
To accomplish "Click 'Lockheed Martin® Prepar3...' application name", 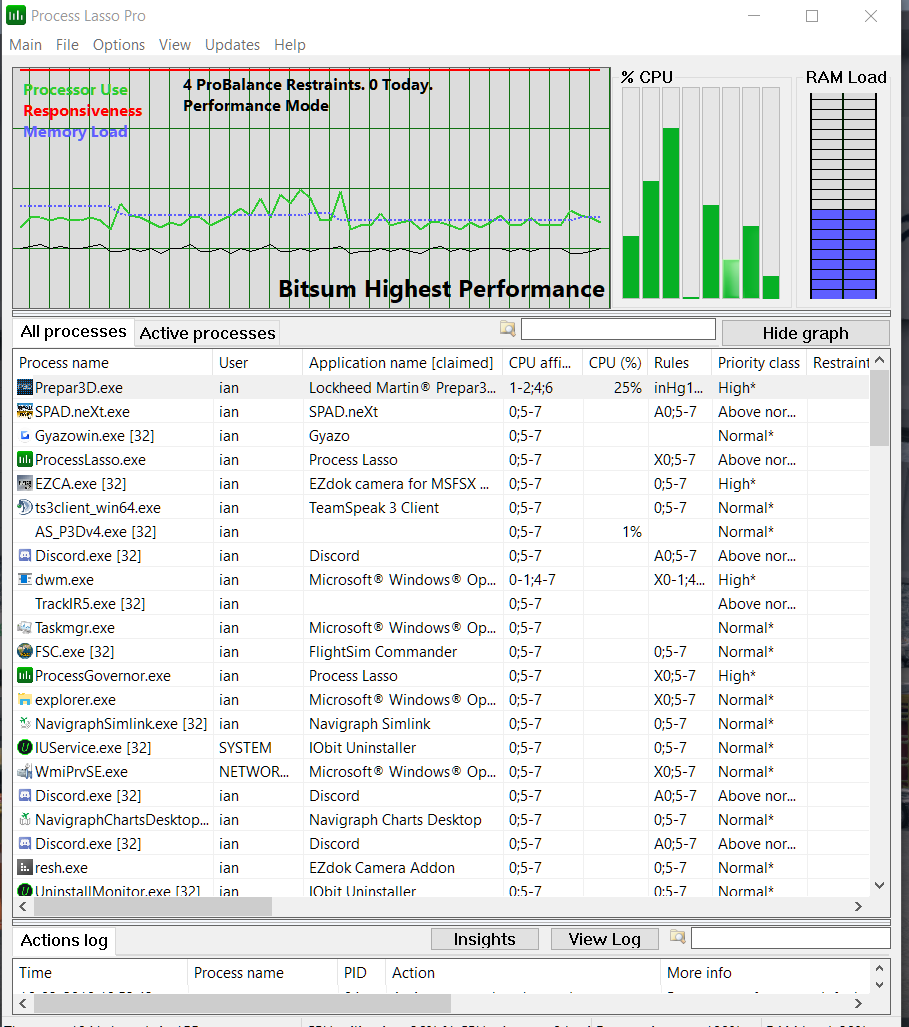I will (x=402, y=388).
